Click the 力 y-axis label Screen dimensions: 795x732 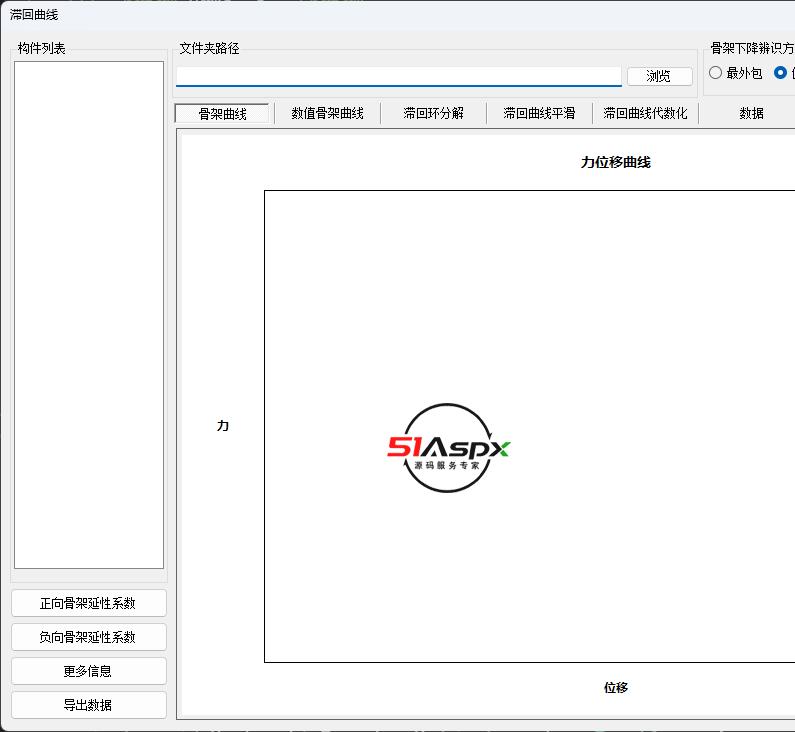[x=223, y=425]
